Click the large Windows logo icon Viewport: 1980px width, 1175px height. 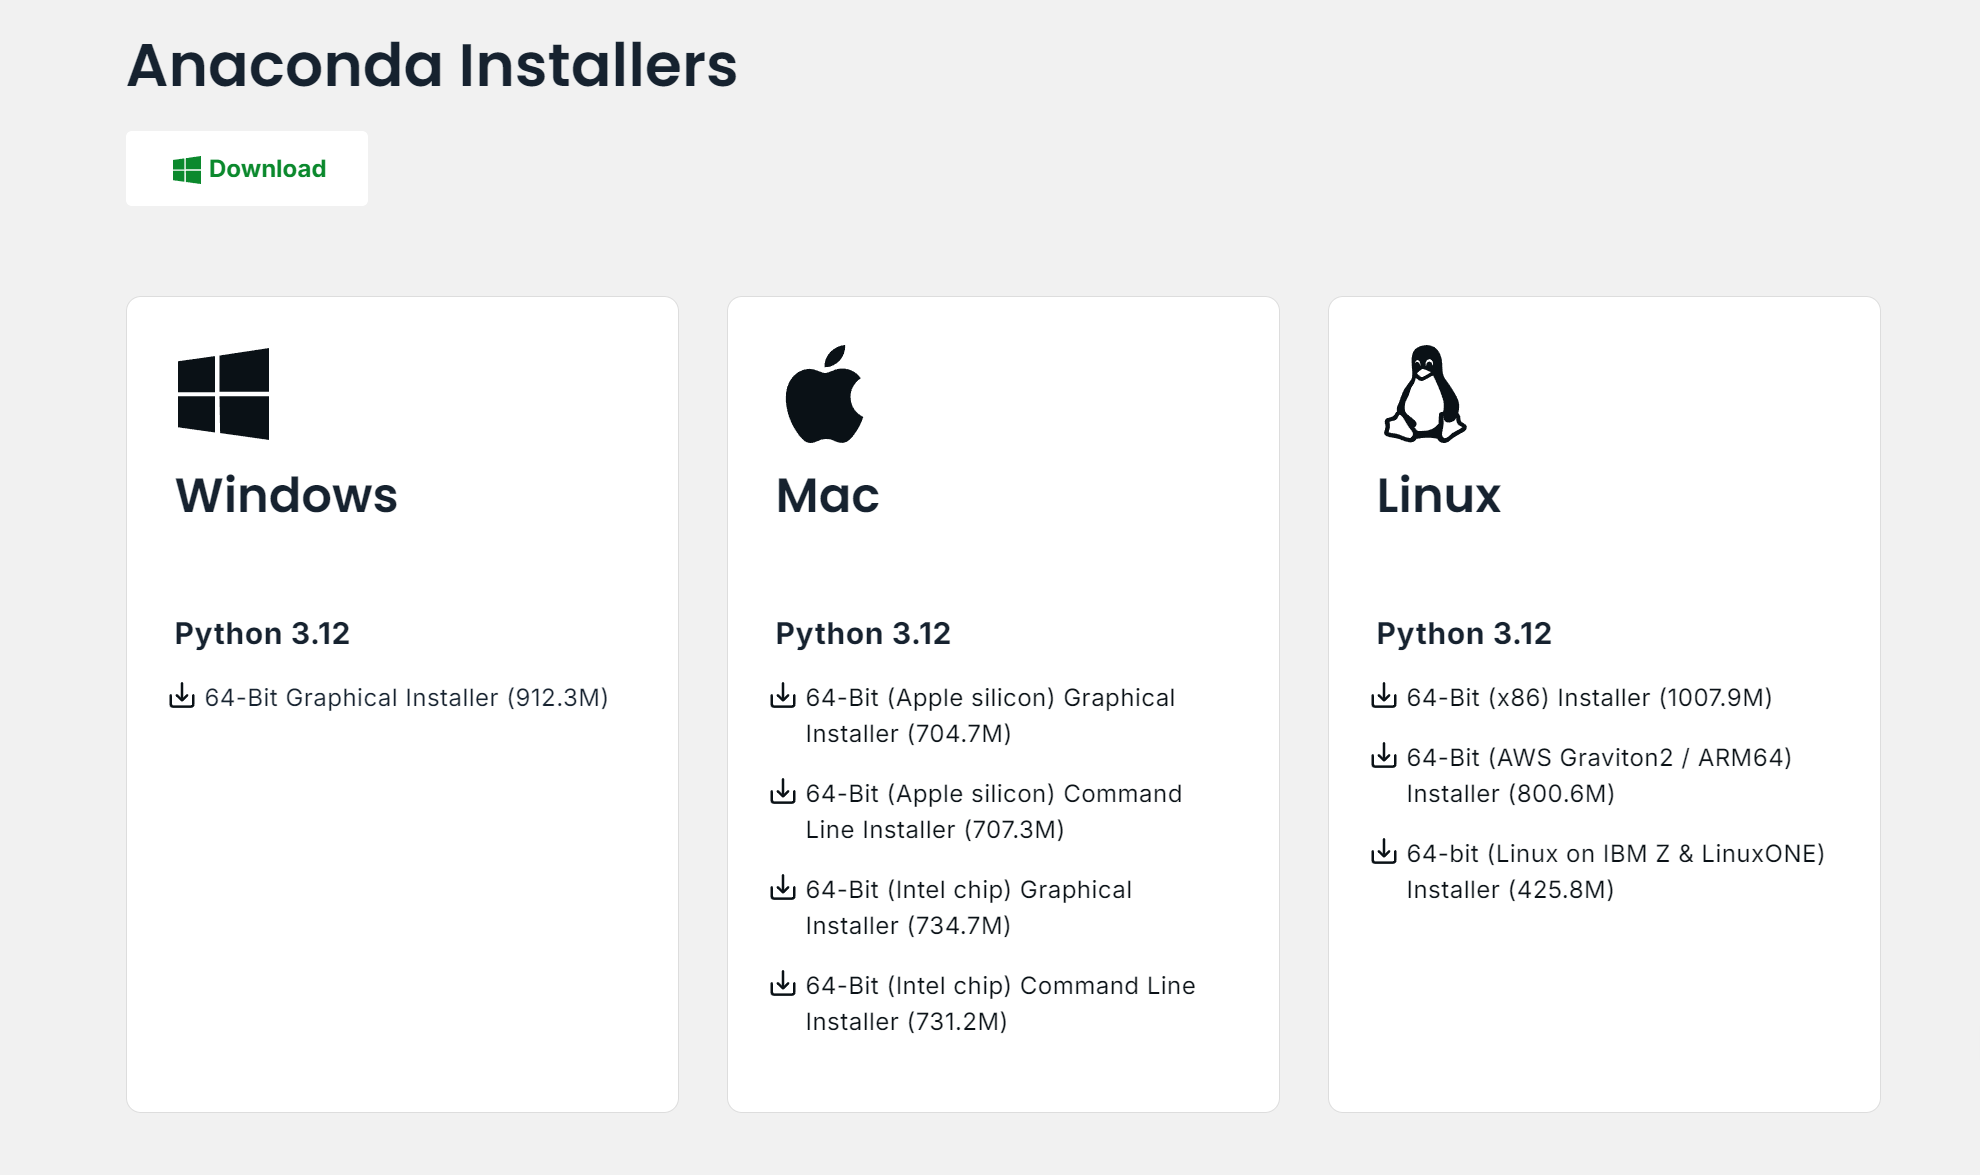(223, 394)
